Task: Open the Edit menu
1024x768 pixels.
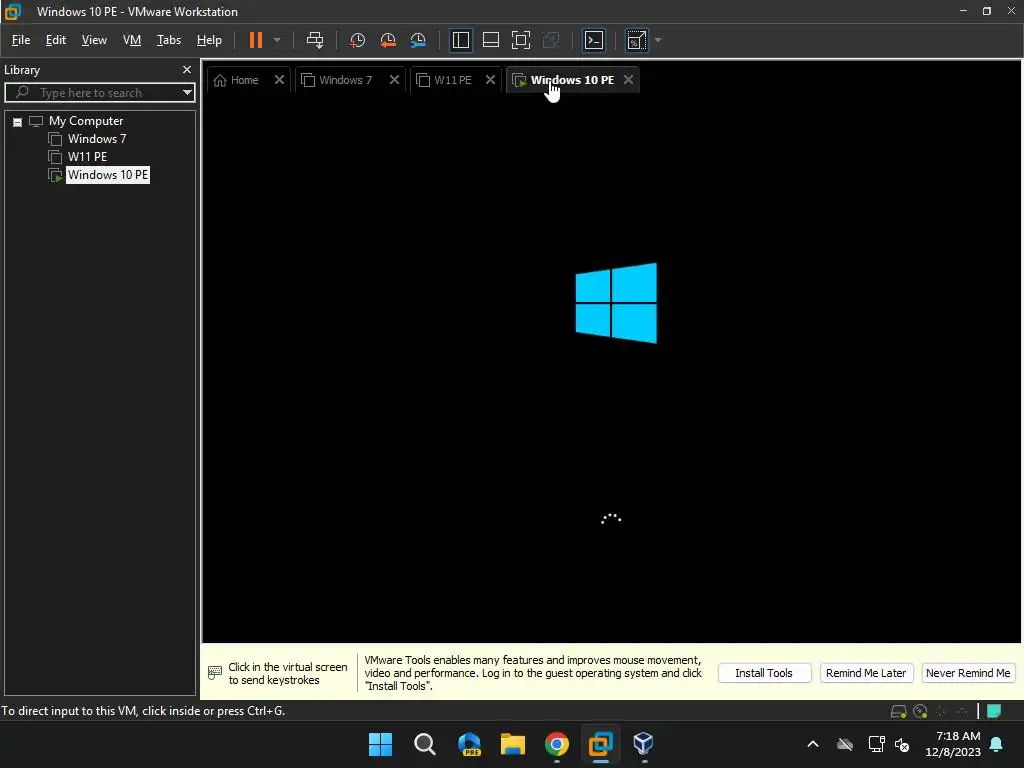Action: click(x=56, y=40)
